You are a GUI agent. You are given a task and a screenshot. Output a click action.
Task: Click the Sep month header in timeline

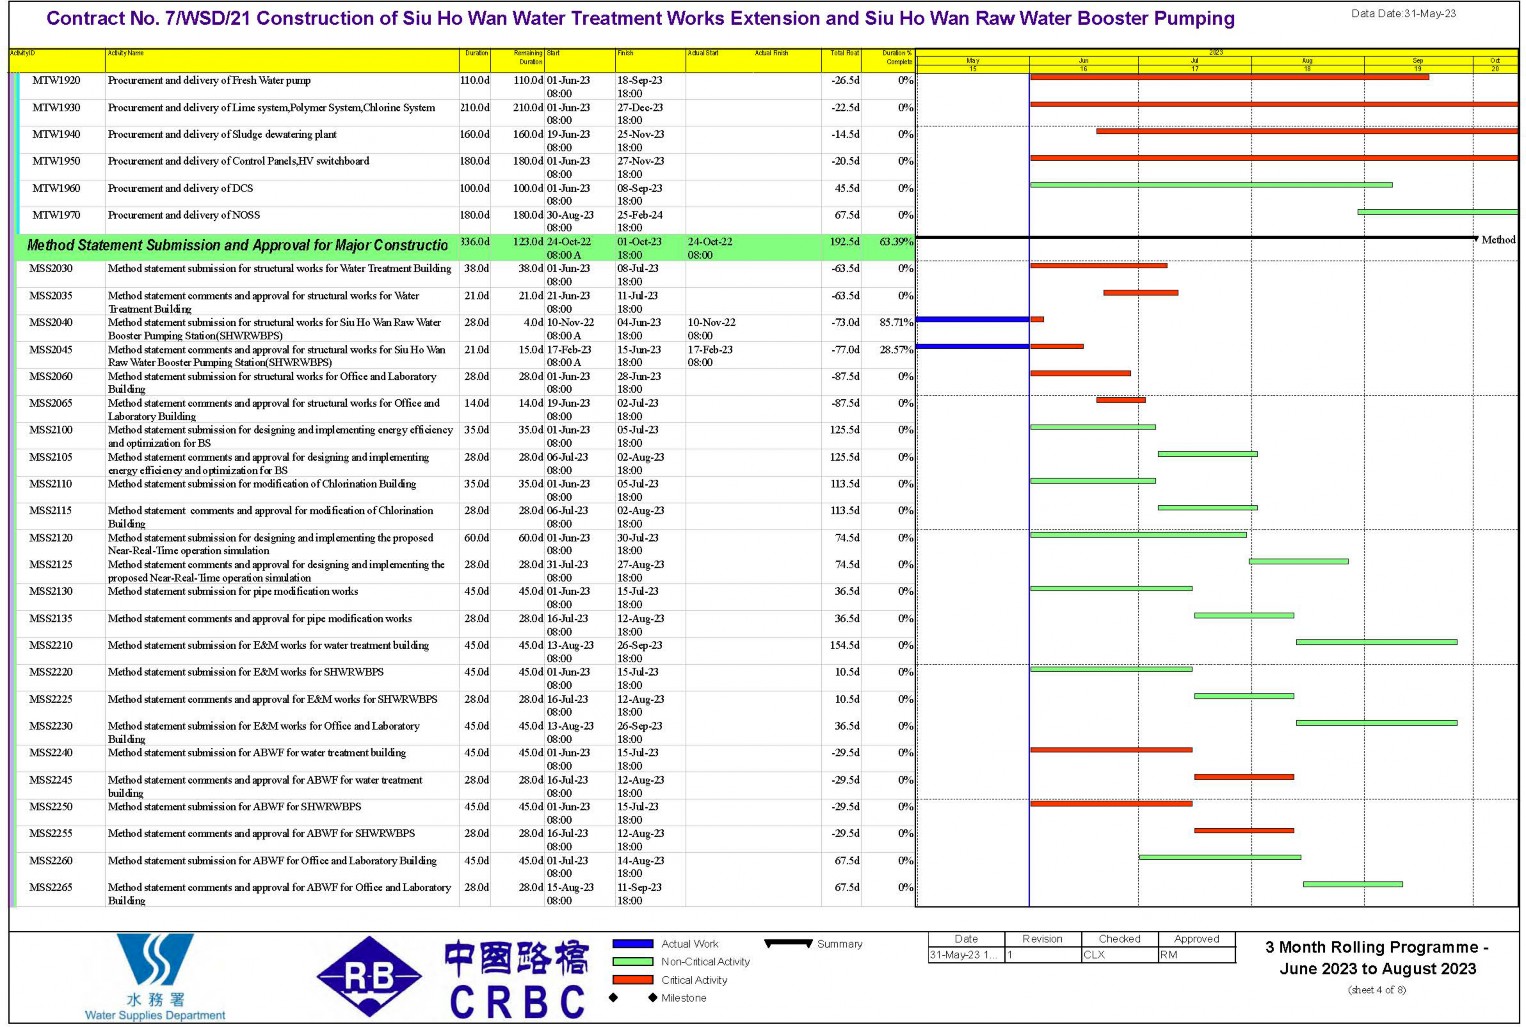point(1417,61)
